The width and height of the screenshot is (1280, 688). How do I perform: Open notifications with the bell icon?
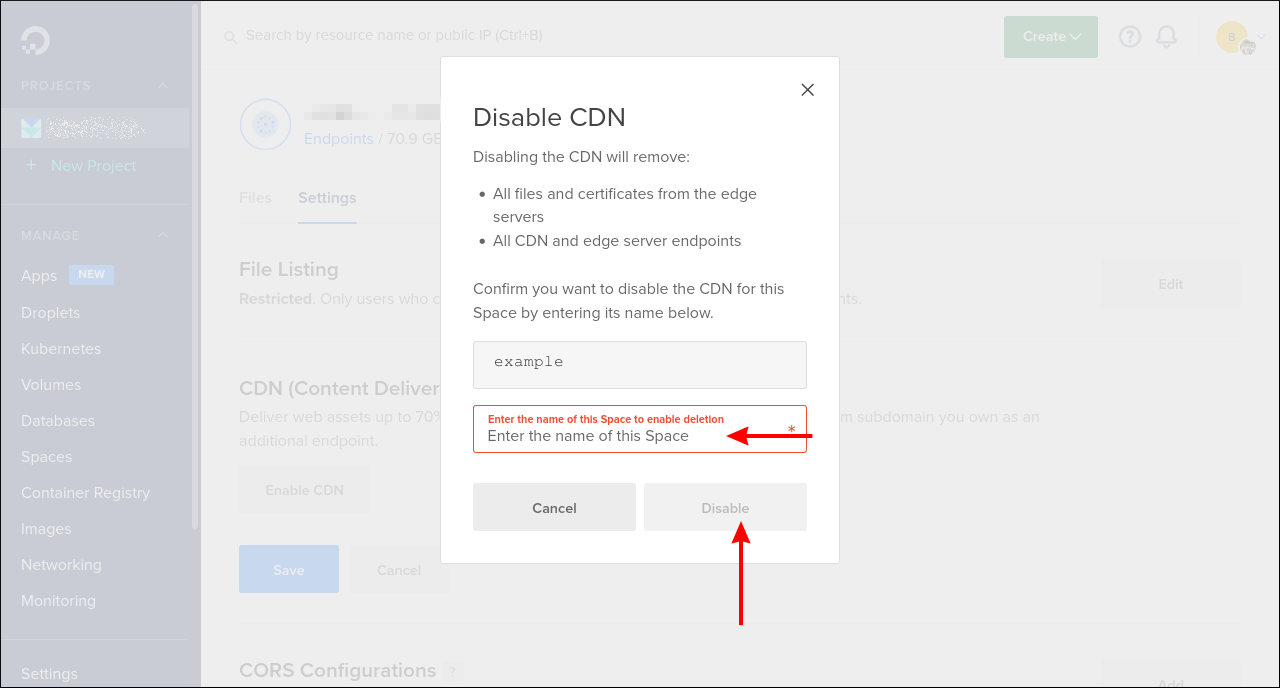click(1165, 36)
